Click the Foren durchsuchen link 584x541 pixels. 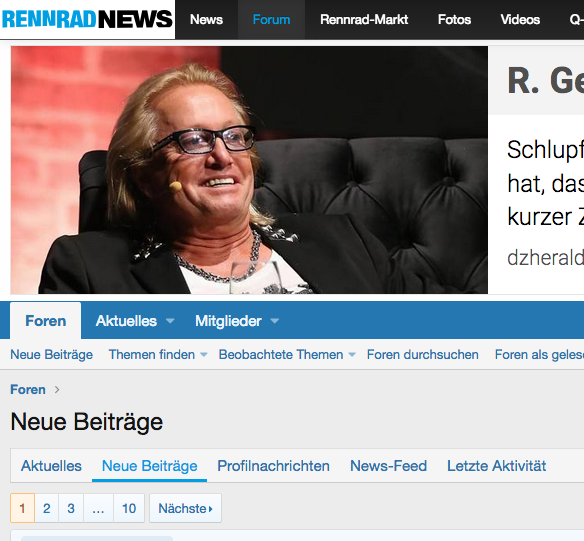[422, 355]
